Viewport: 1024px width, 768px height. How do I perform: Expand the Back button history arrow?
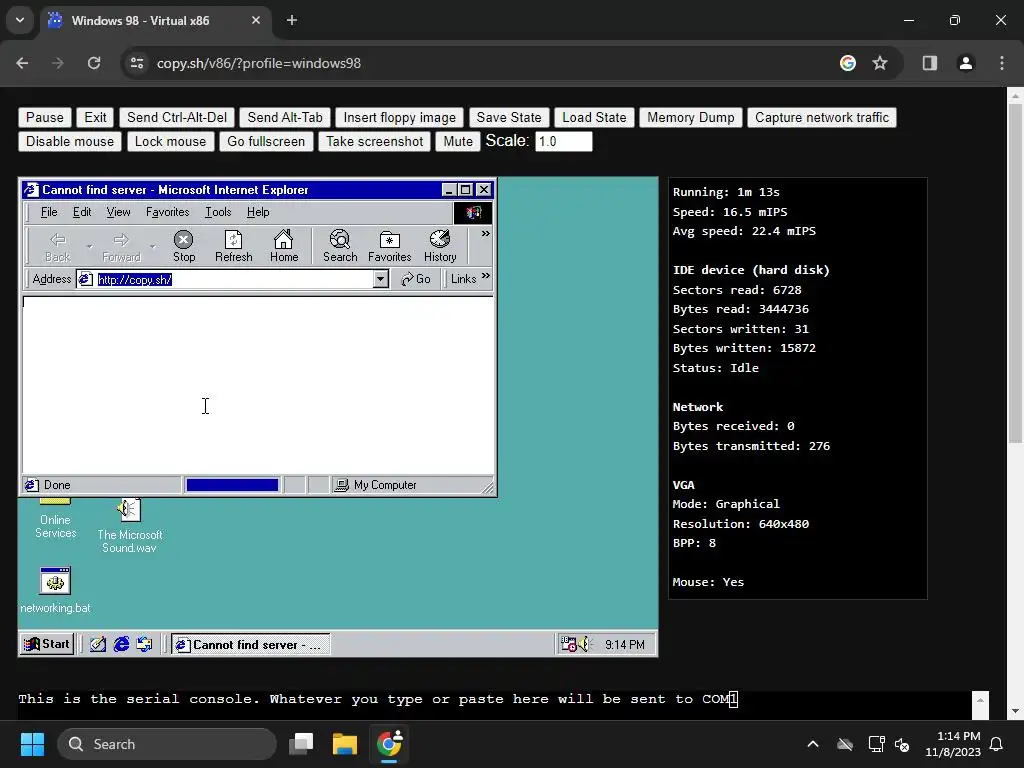tap(89, 246)
